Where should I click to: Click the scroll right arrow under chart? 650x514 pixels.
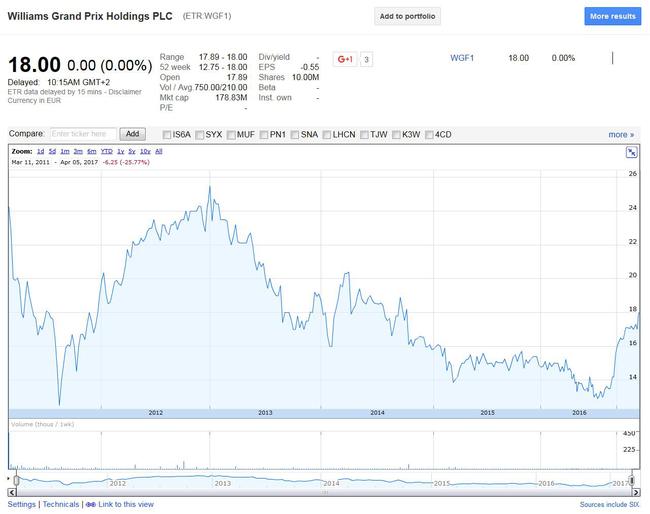pos(636,492)
